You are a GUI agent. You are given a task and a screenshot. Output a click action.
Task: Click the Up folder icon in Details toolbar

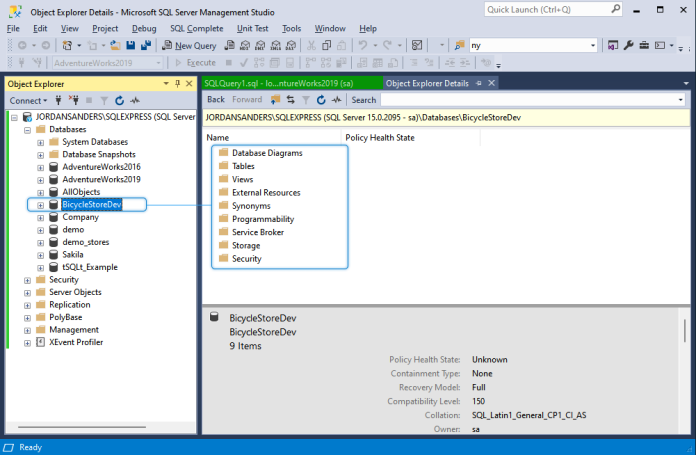[x=276, y=100]
